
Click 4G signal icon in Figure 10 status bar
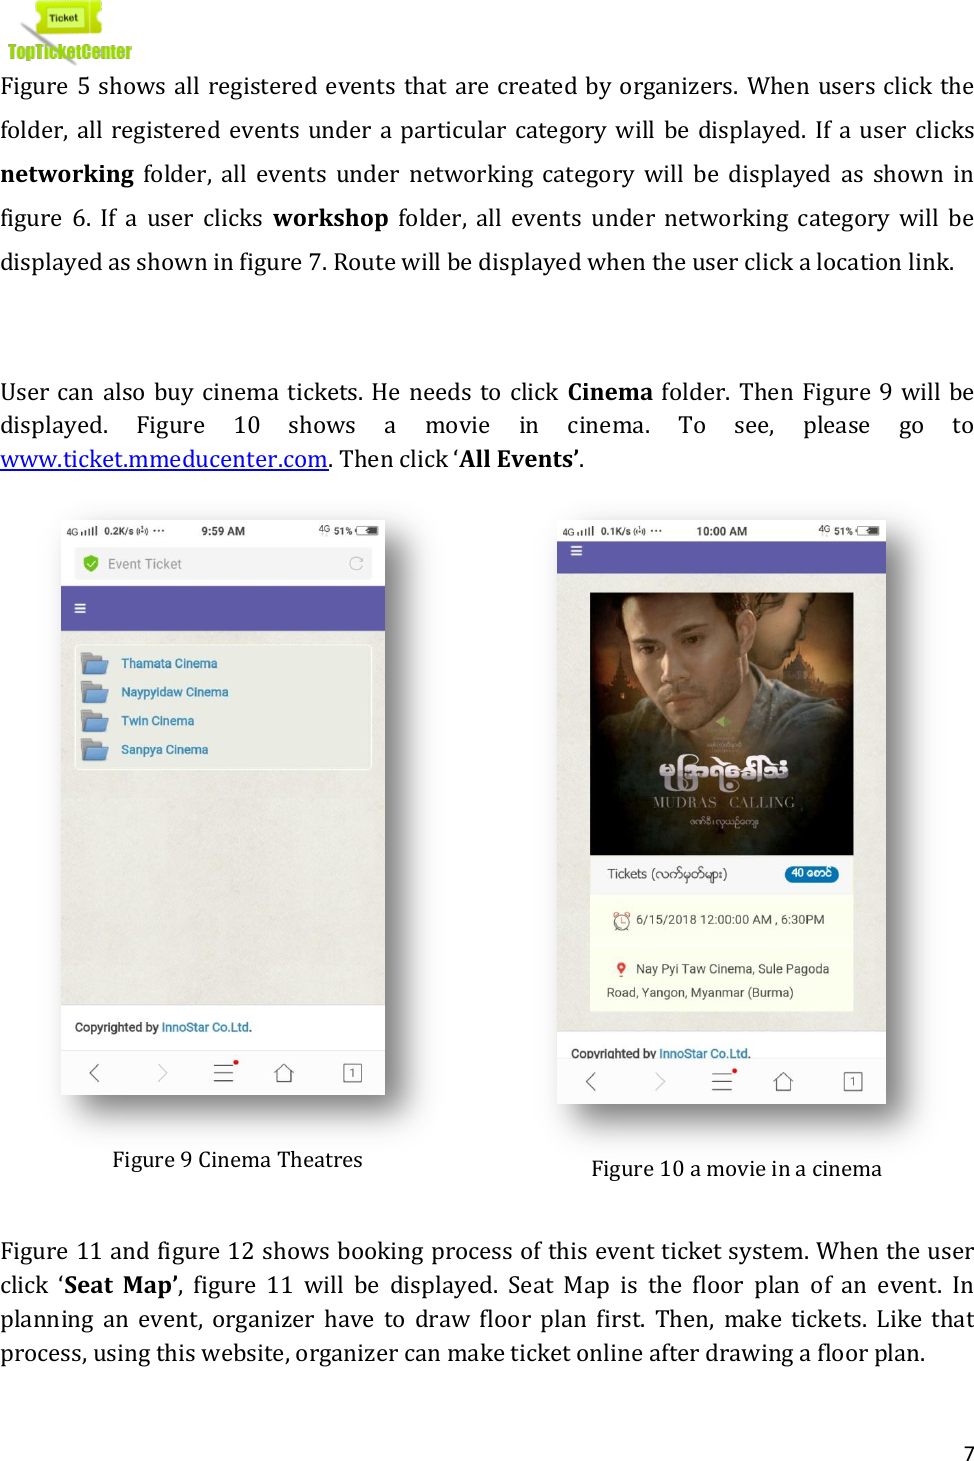coord(578,532)
